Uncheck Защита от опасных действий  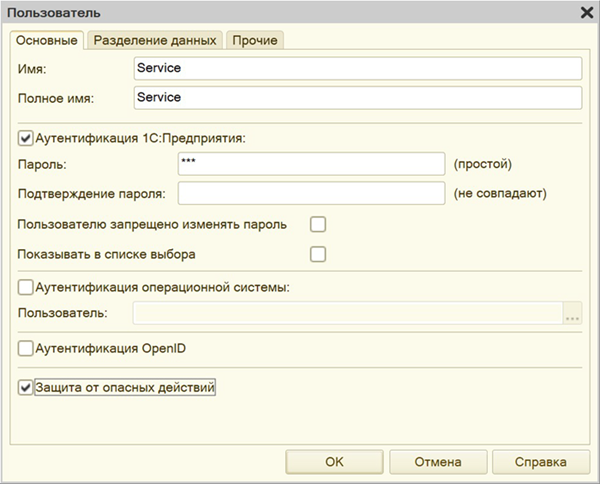coord(26,387)
